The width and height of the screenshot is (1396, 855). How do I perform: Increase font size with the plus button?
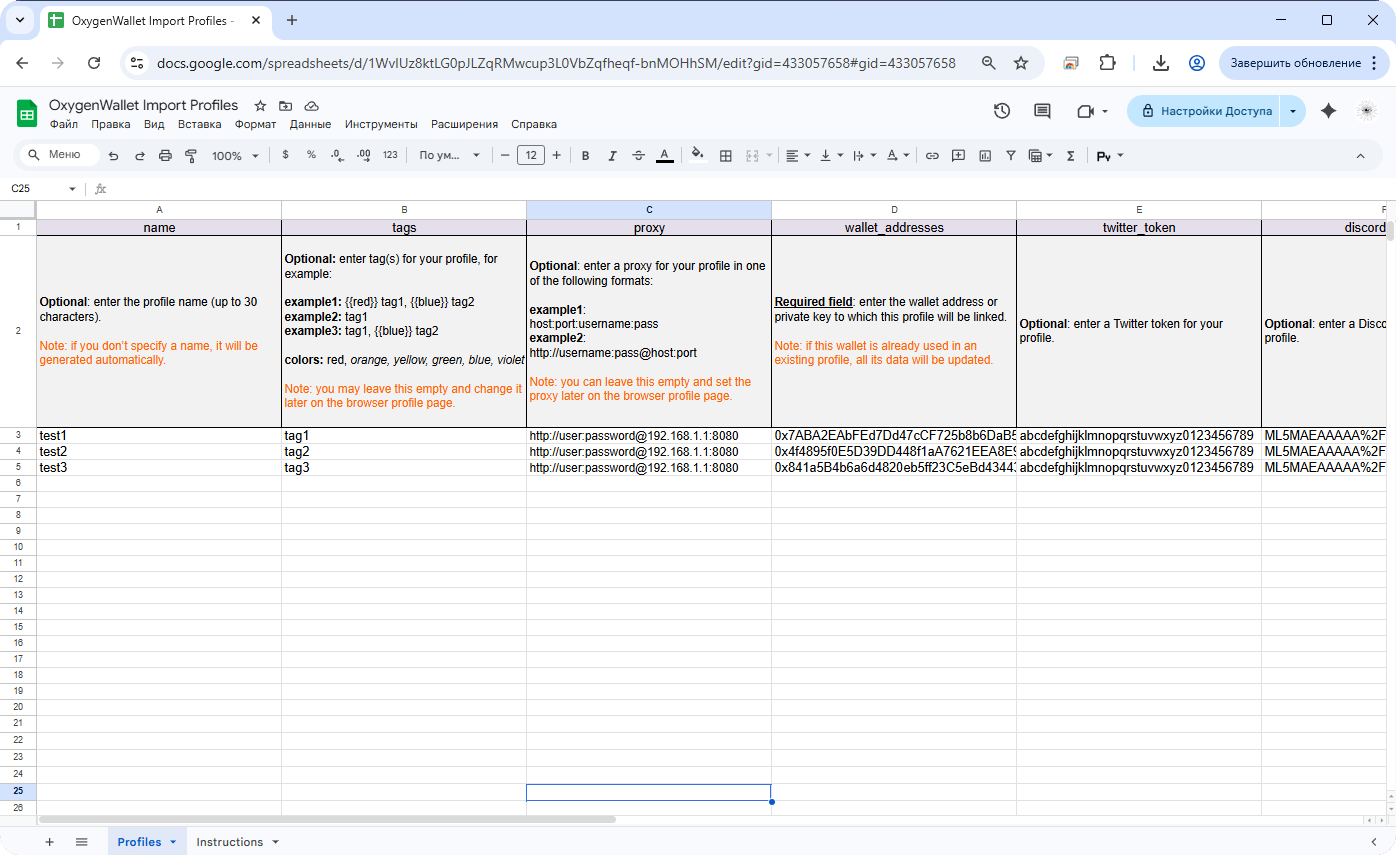click(x=557, y=155)
